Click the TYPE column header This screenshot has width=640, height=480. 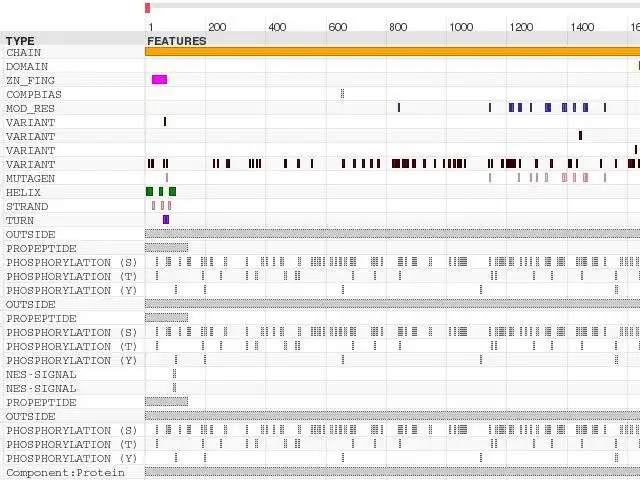pyautogui.click(x=20, y=41)
